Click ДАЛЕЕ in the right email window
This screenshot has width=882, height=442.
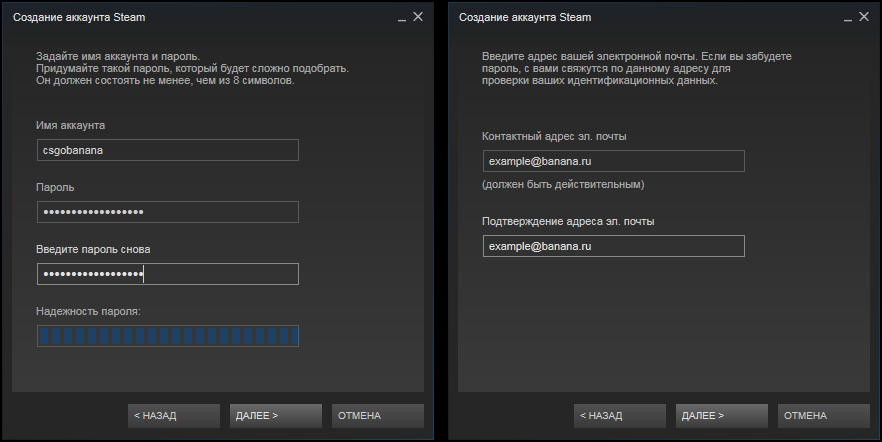pyautogui.click(x=722, y=416)
